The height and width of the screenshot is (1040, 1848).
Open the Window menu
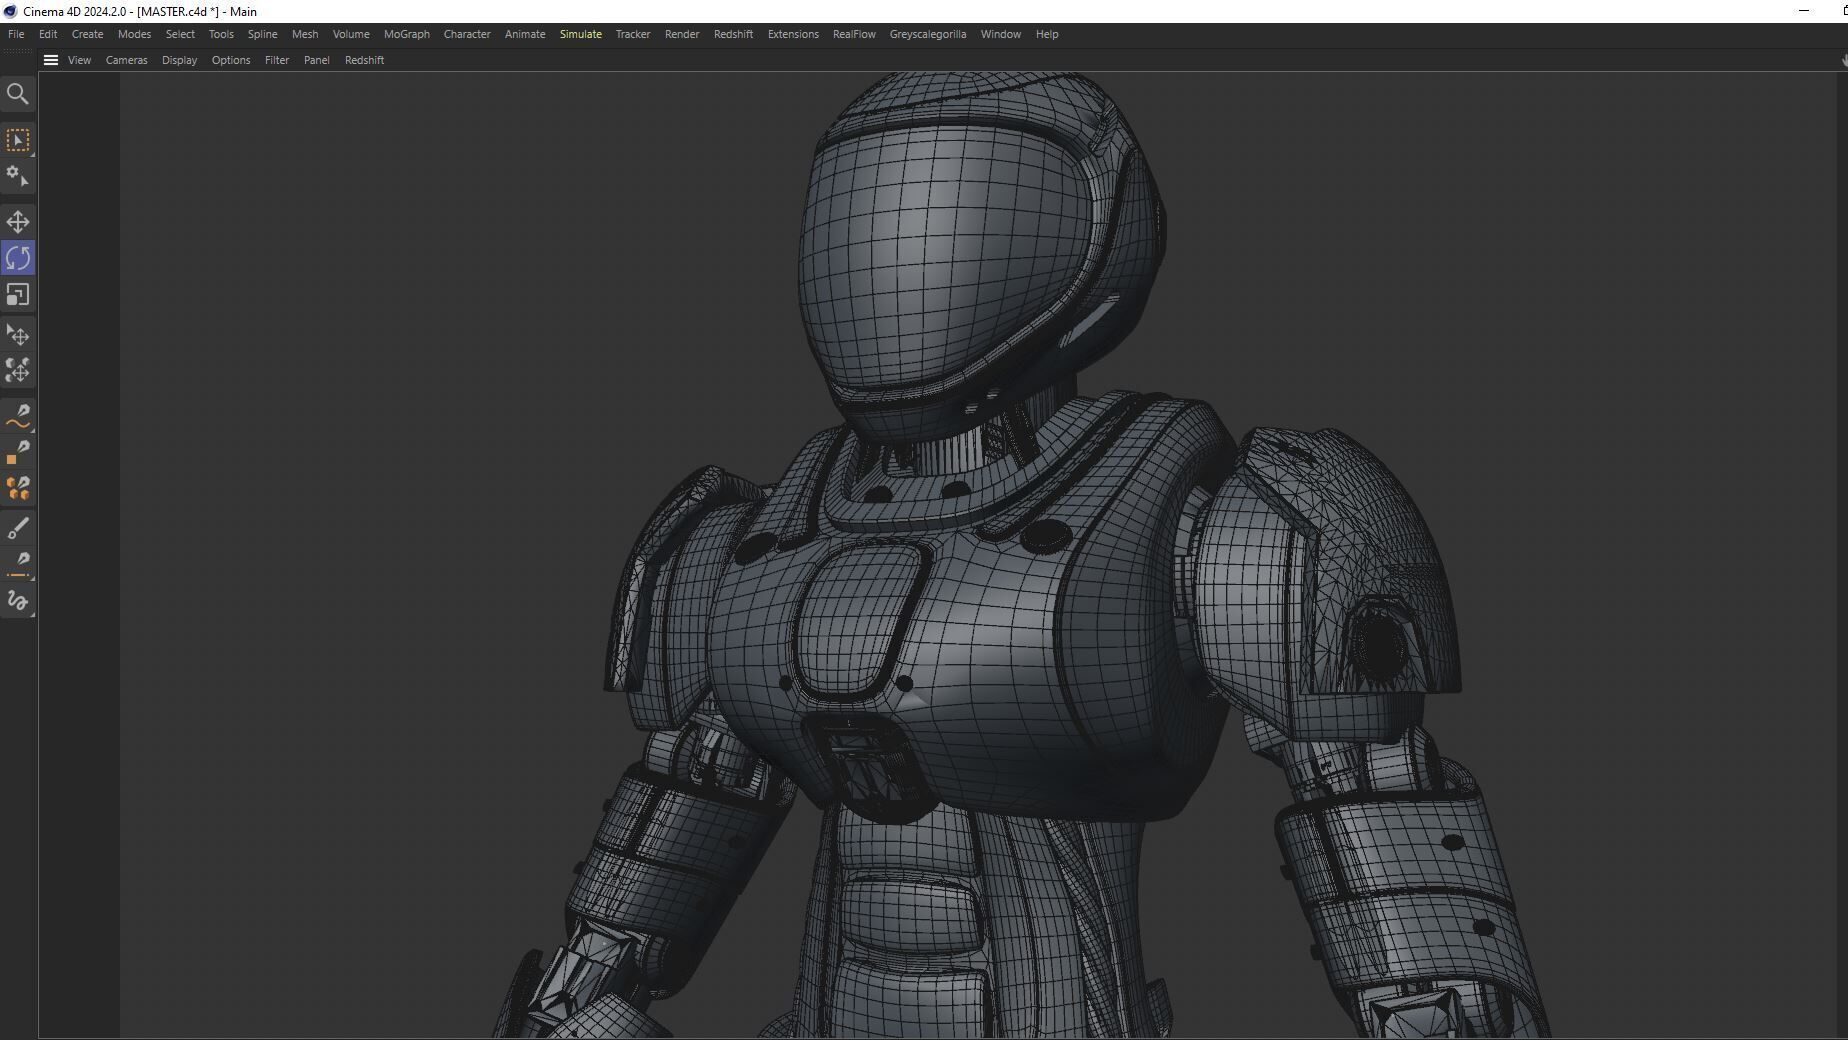(1001, 34)
